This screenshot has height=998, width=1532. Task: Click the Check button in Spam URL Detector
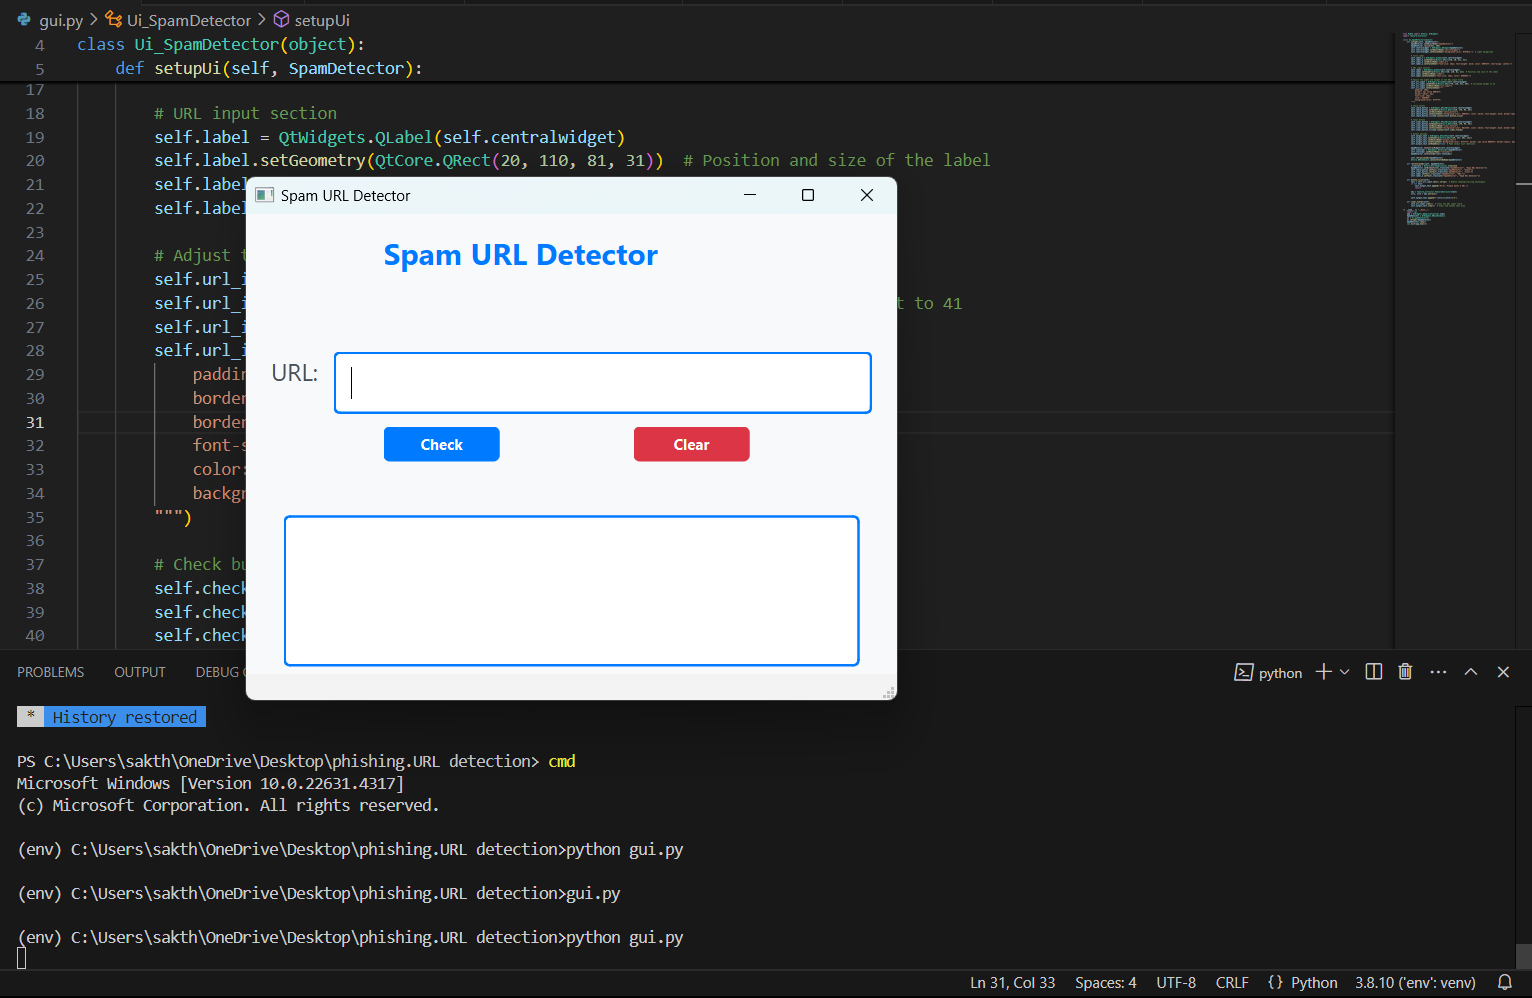(x=441, y=445)
